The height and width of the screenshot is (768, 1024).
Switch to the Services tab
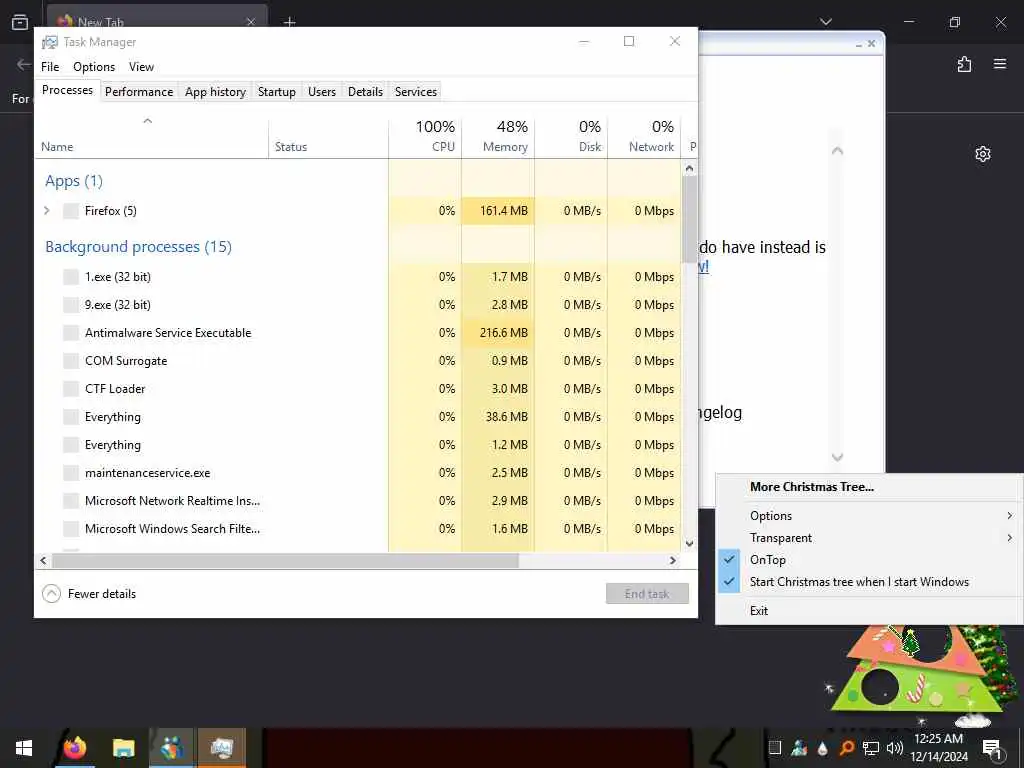tap(416, 92)
